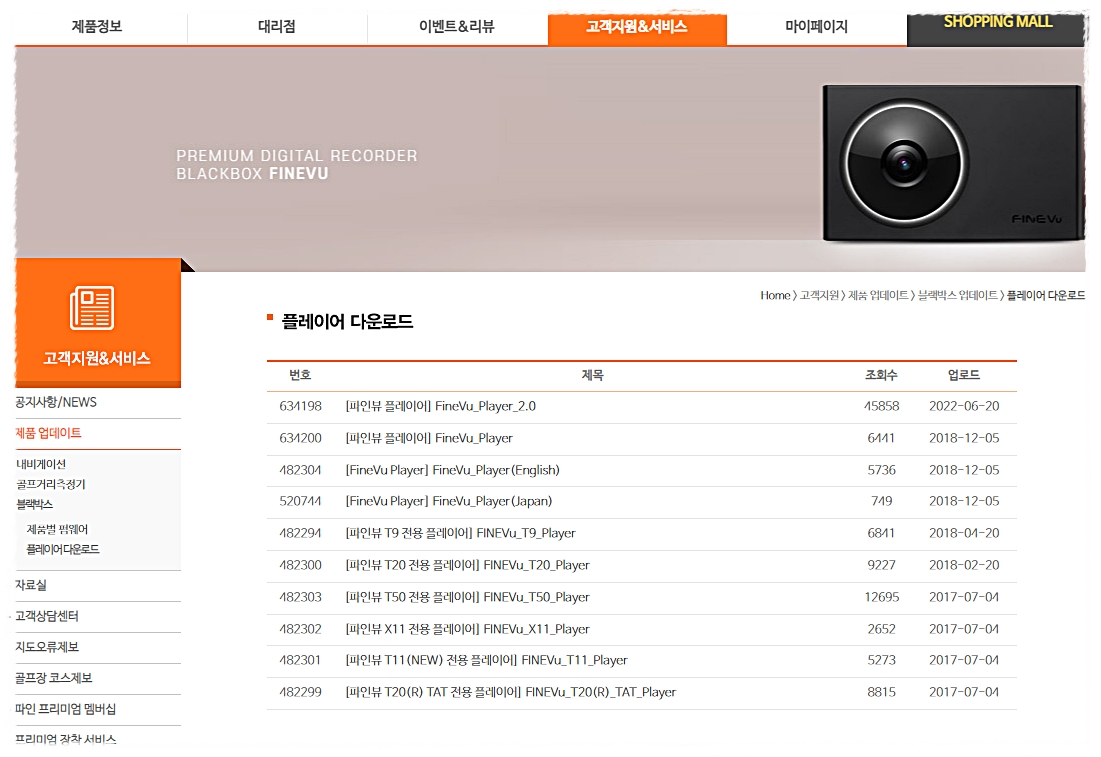The image size is (1101, 757).
Task: Open the FINEVu_X11_Player post
Action: tap(467, 629)
